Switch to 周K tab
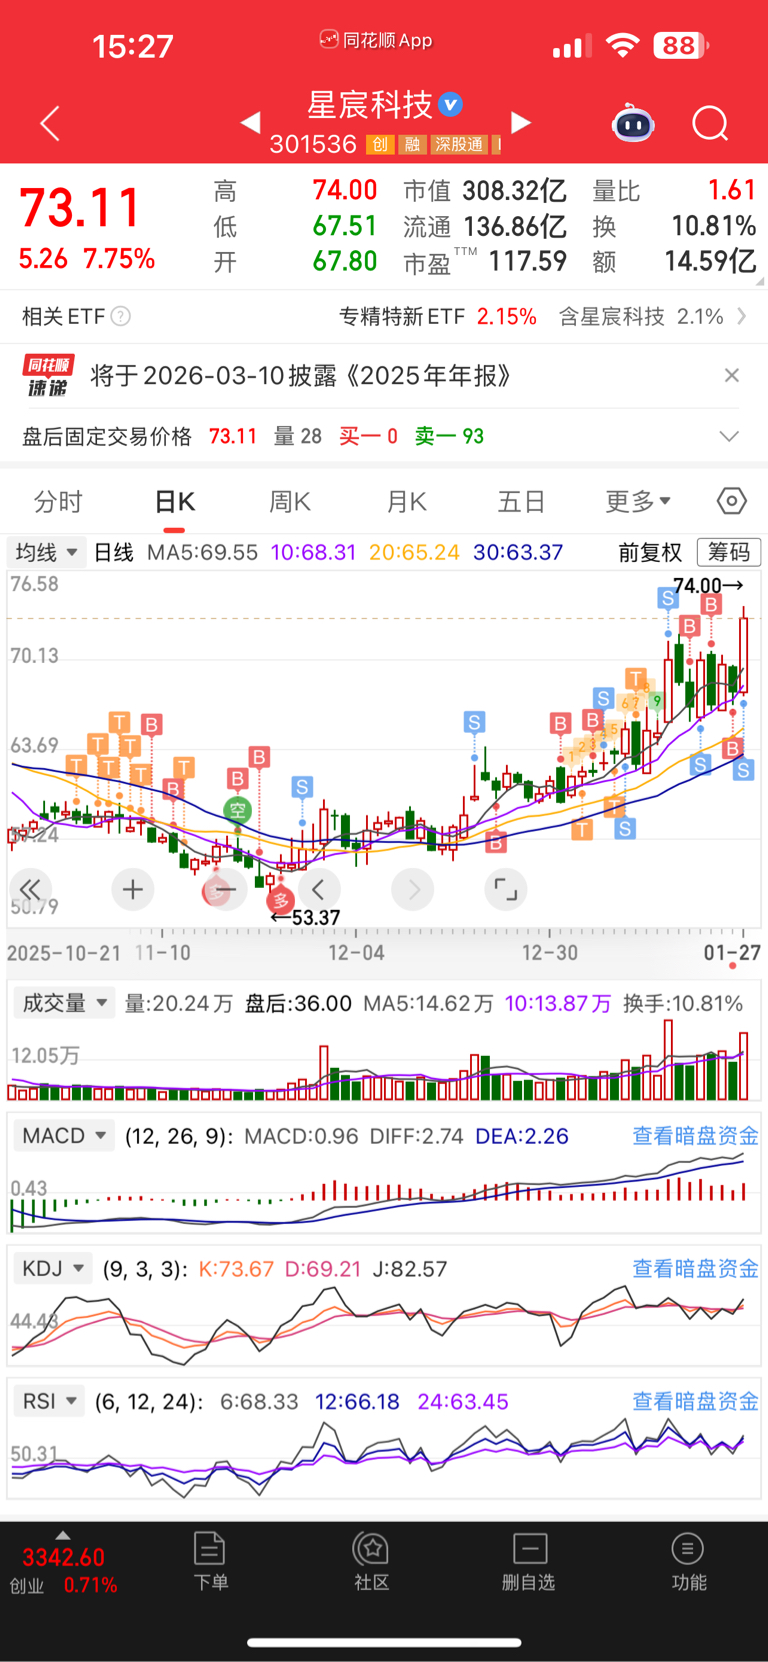The width and height of the screenshot is (768, 1662). pyautogui.click(x=290, y=501)
